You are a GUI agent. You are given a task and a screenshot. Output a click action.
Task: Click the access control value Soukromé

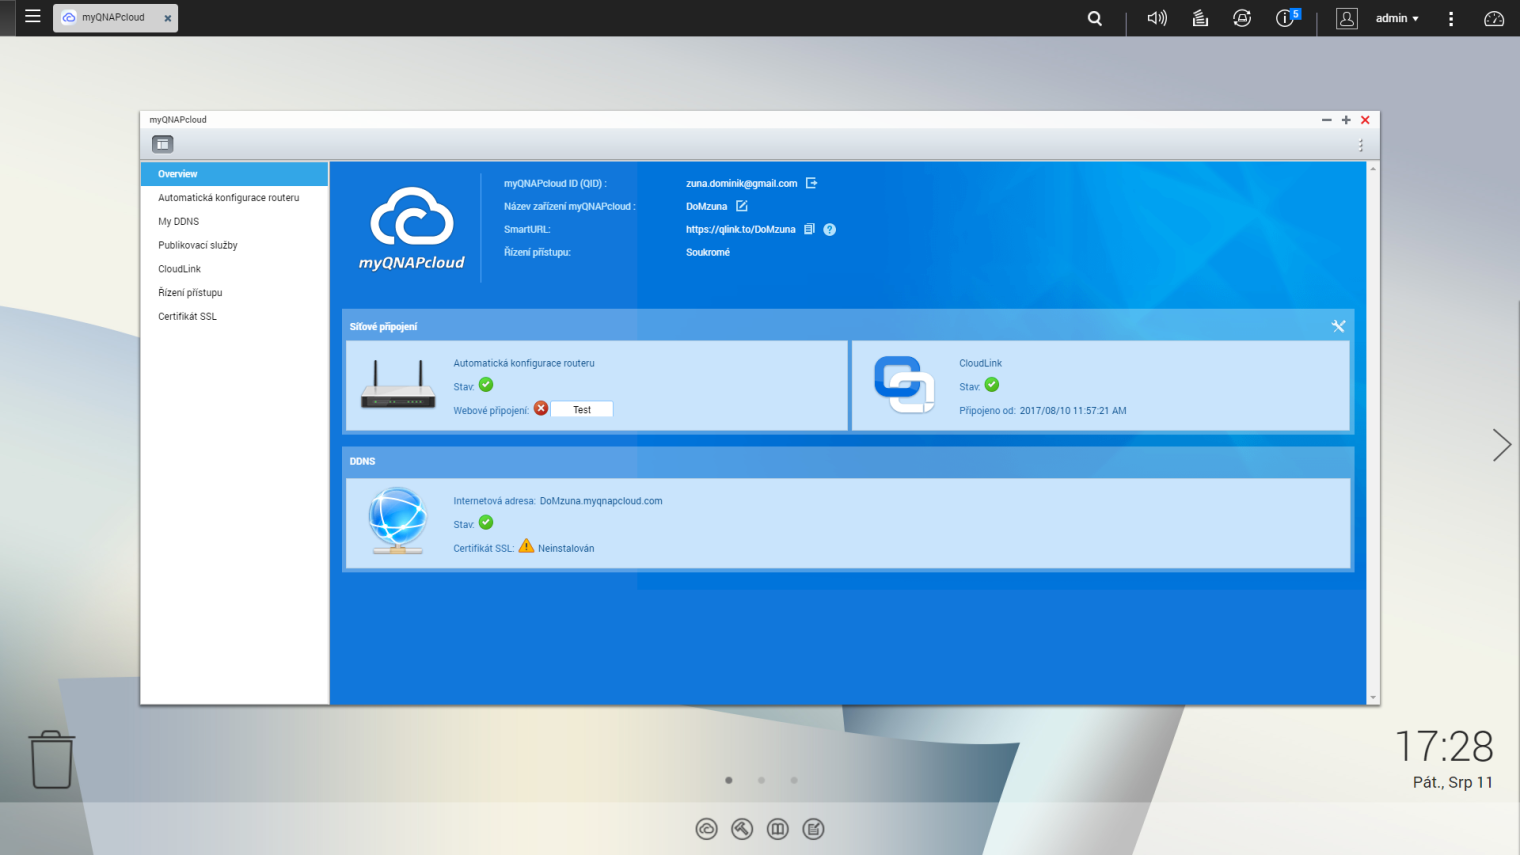[x=708, y=253]
